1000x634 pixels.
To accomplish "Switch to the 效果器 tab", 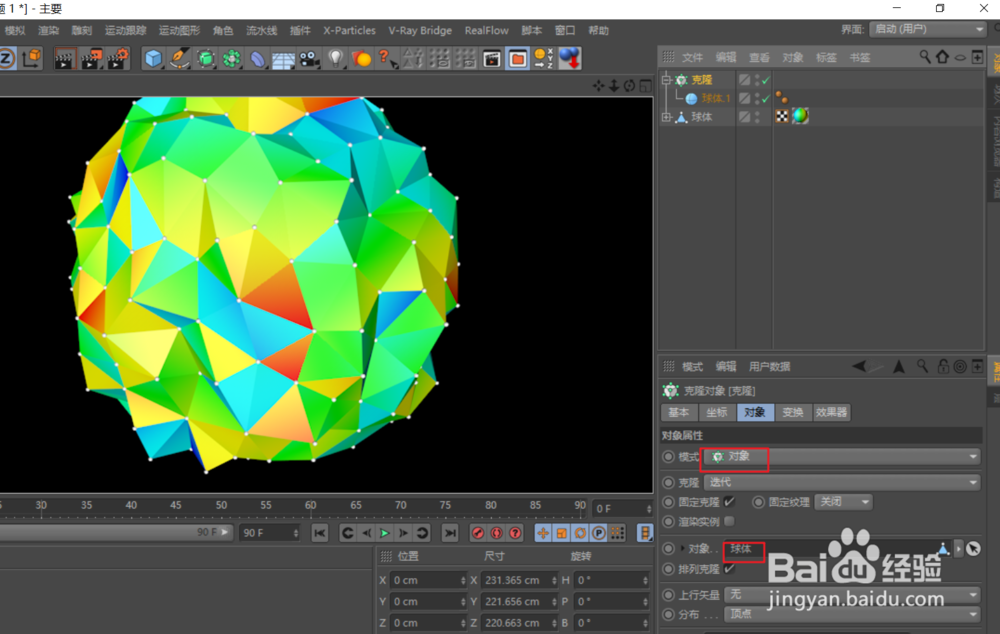I will [832, 413].
